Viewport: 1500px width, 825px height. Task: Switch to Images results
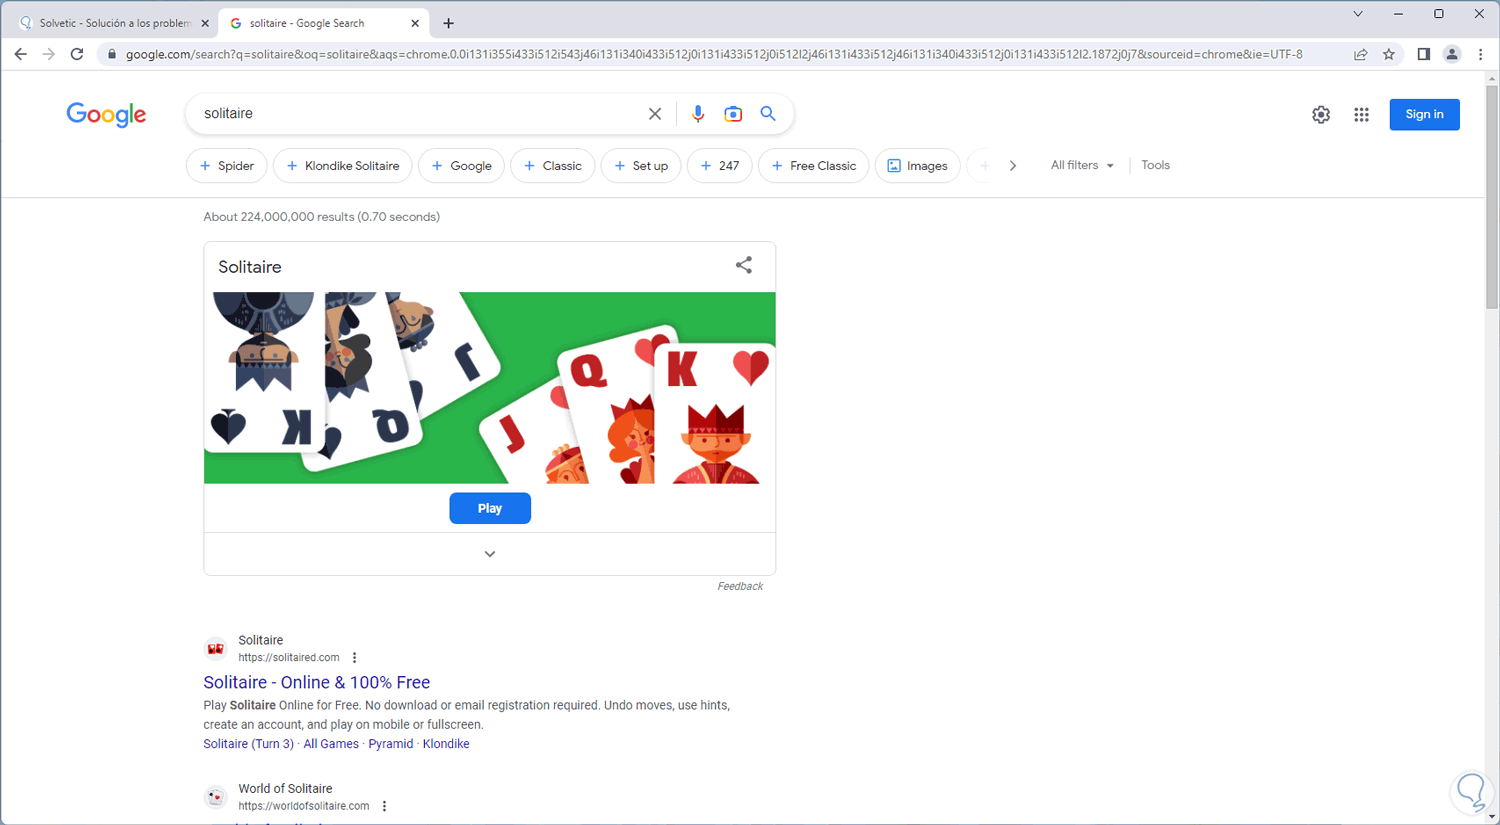918,166
